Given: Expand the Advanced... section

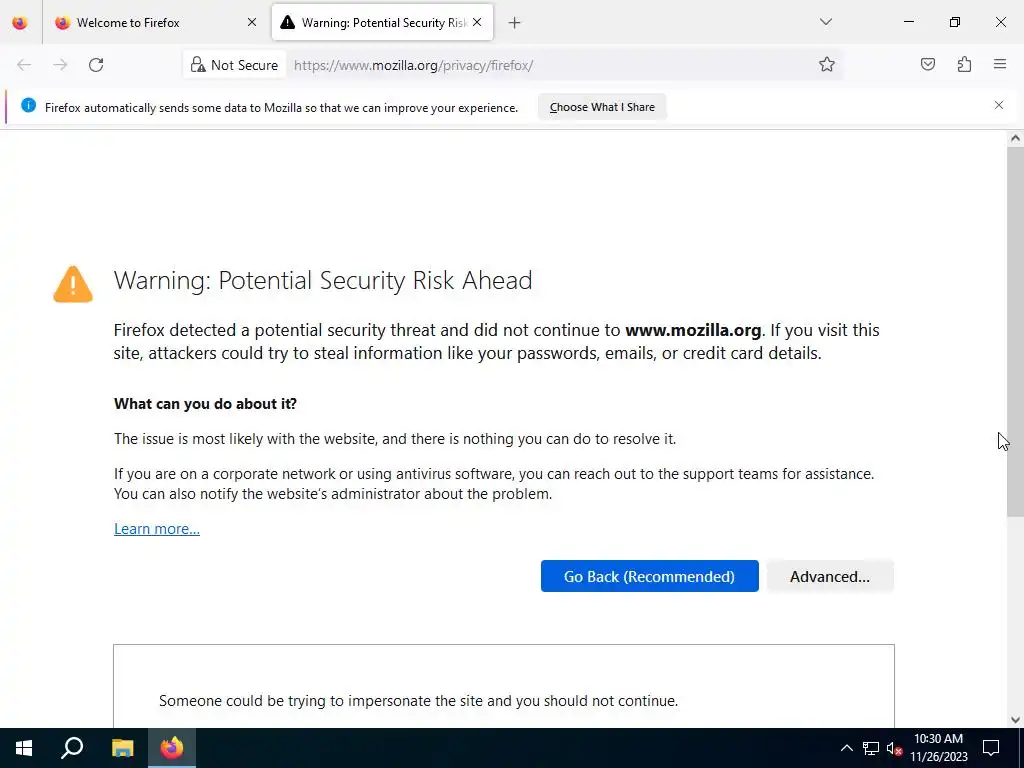Looking at the screenshot, I should (829, 577).
